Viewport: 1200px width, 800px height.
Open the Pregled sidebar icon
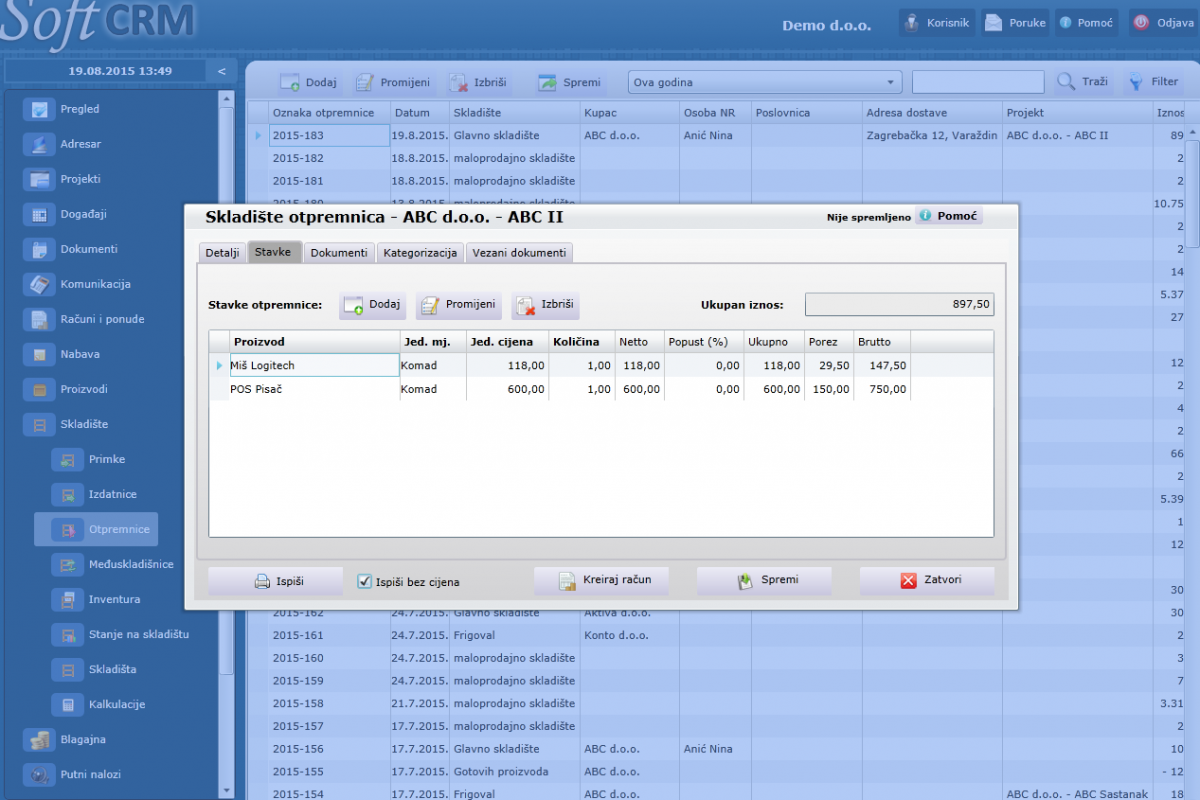tap(39, 109)
